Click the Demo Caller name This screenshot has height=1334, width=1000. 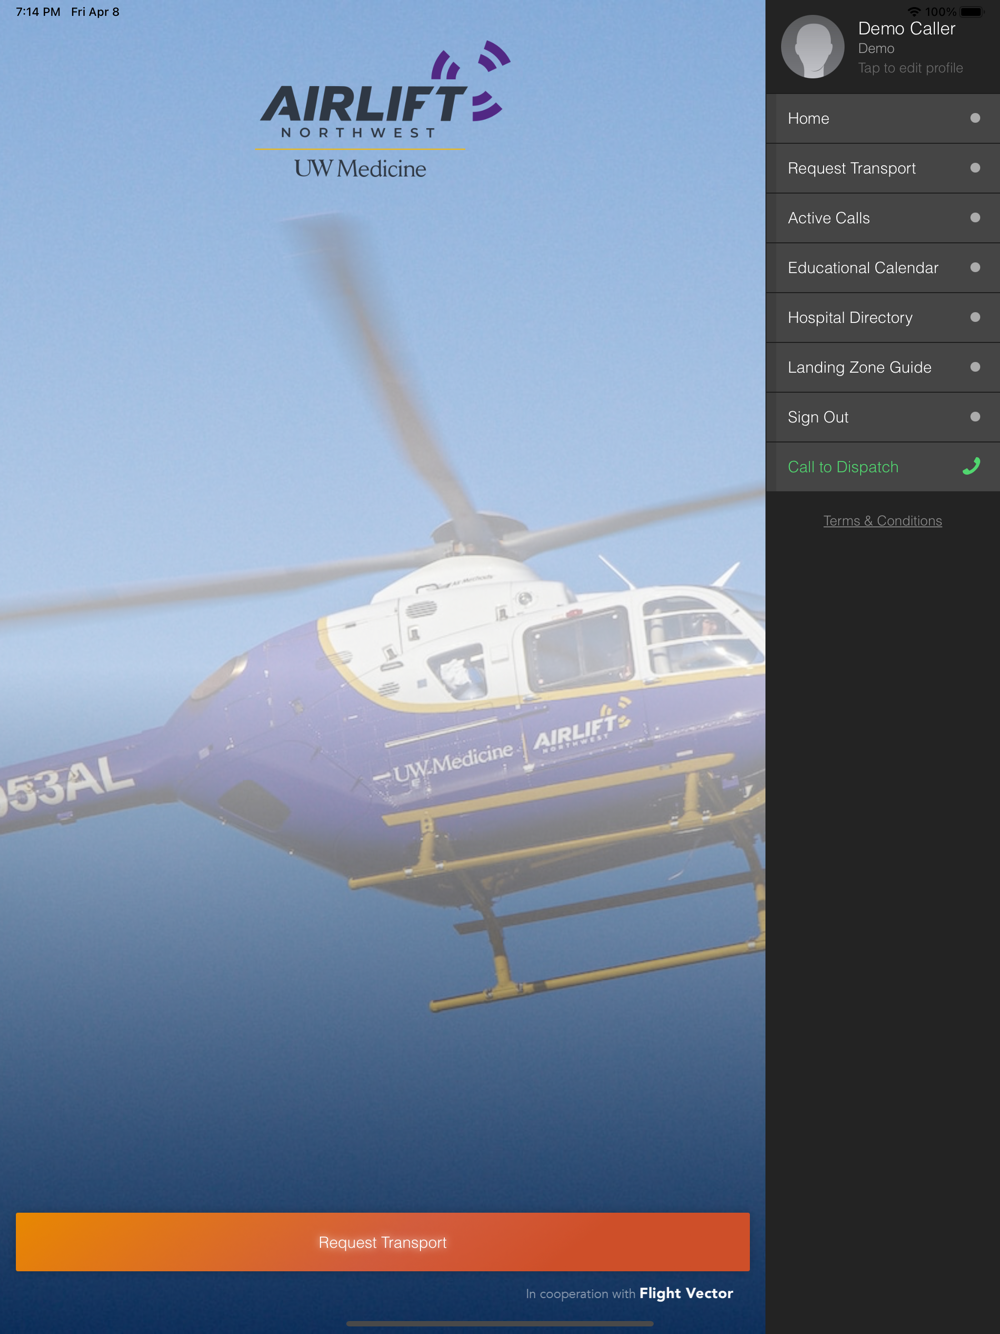click(x=906, y=29)
